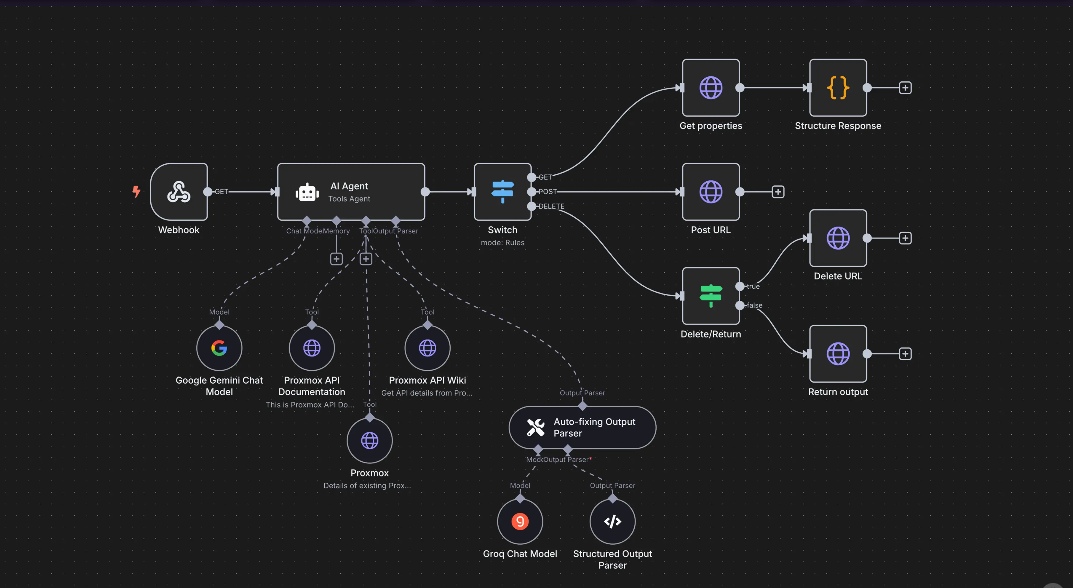The width and height of the screenshot is (1073, 588).
Task: Open the Structure Response code node
Action: tap(838, 88)
